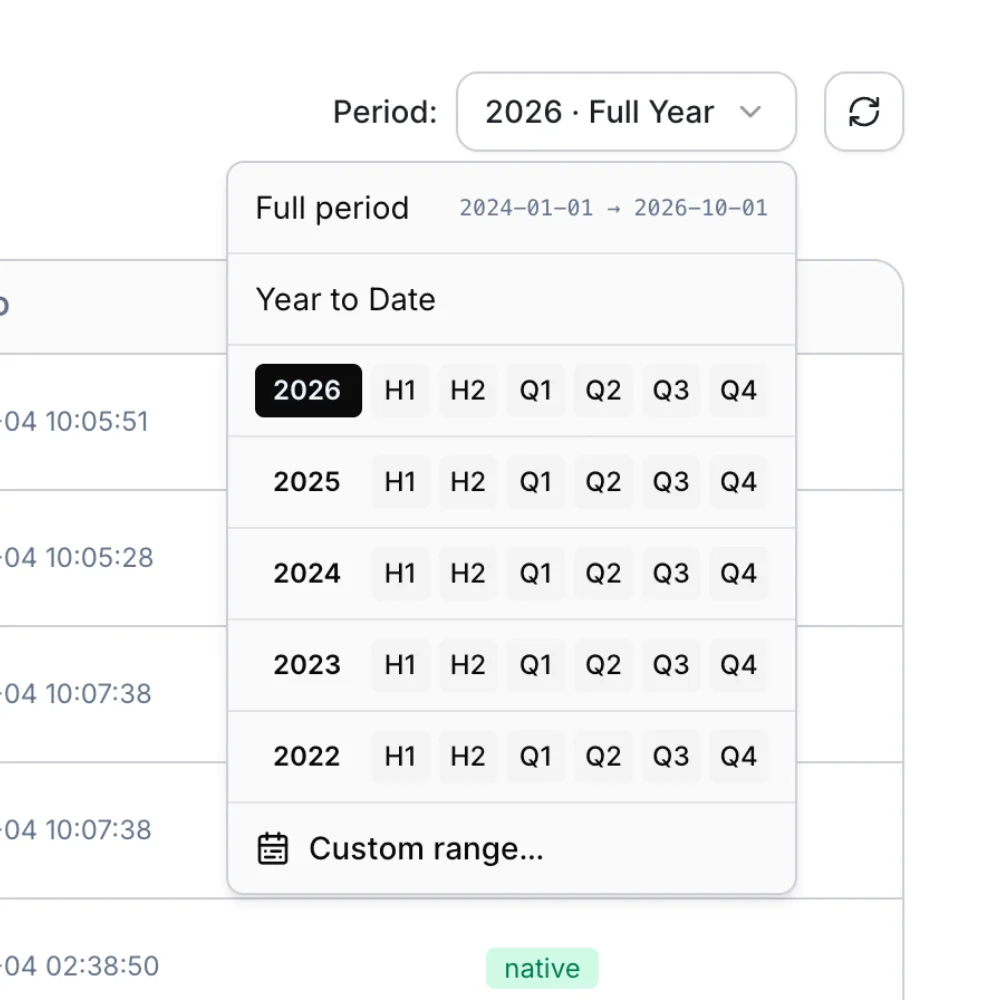Select full year 2024
Viewport: 1000px width, 1000px height.
(308, 573)
